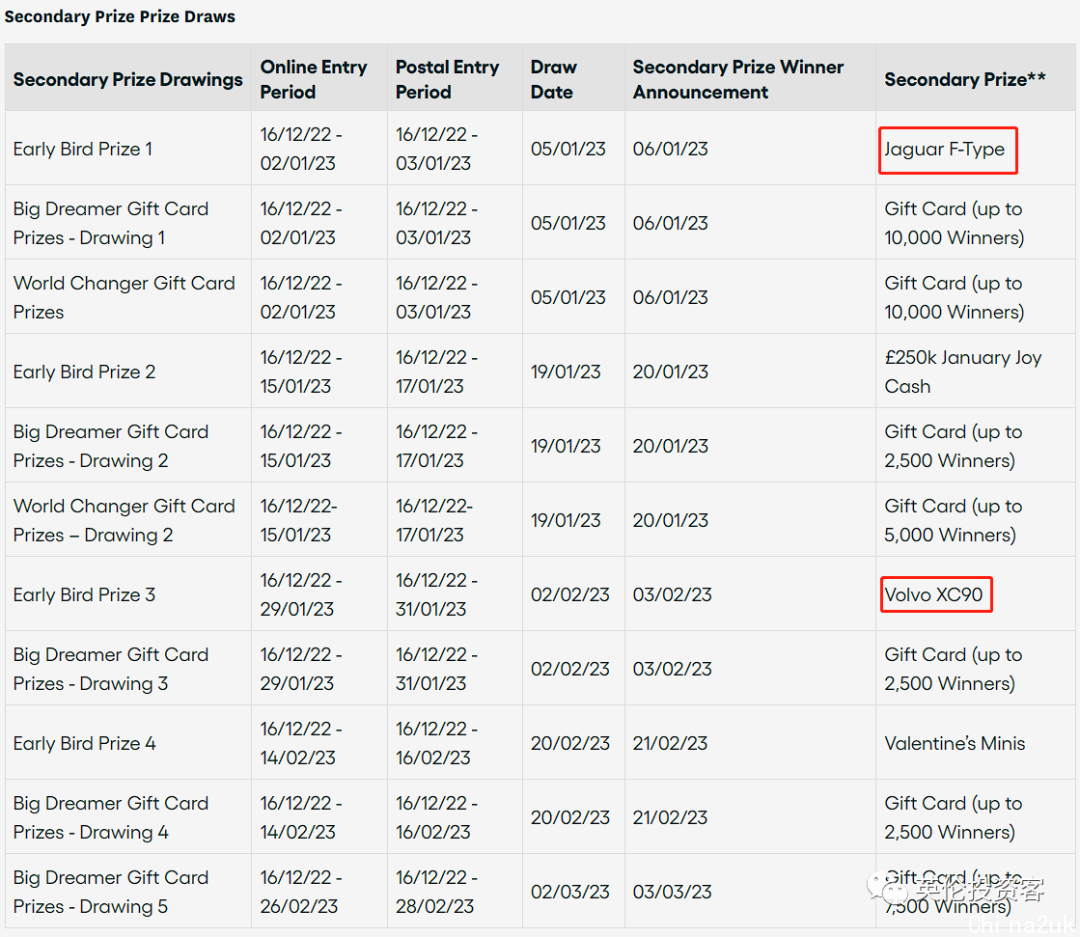The height and width of the screenshot is (937, 1080).
Task: Click postal entry period for Big Dreamer Drawing 5
Action: point(437,892)
